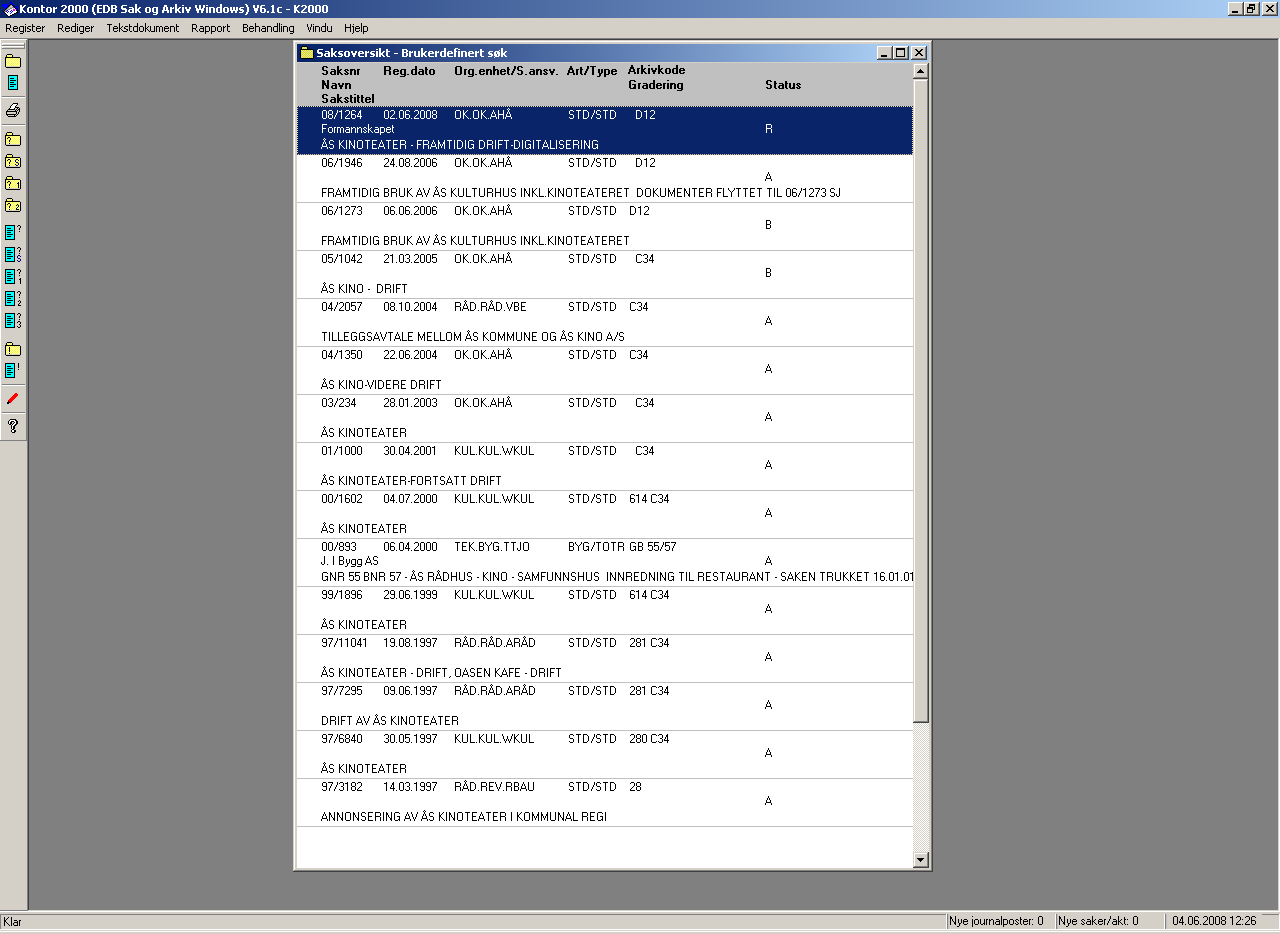This screenshot has width=1280, height=934.
Task: Open the Register menu
Action: pyautogui.click(x=25, y=28)
